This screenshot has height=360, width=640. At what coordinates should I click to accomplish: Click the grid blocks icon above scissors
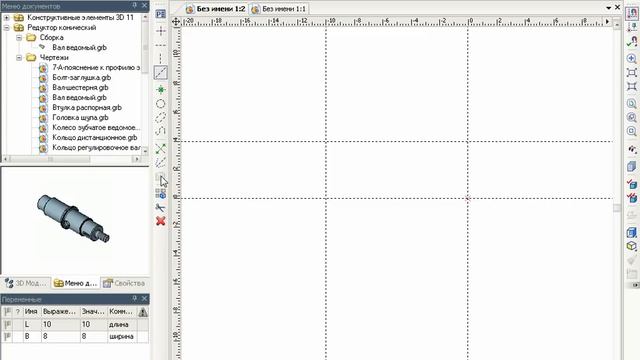point(161,193)
